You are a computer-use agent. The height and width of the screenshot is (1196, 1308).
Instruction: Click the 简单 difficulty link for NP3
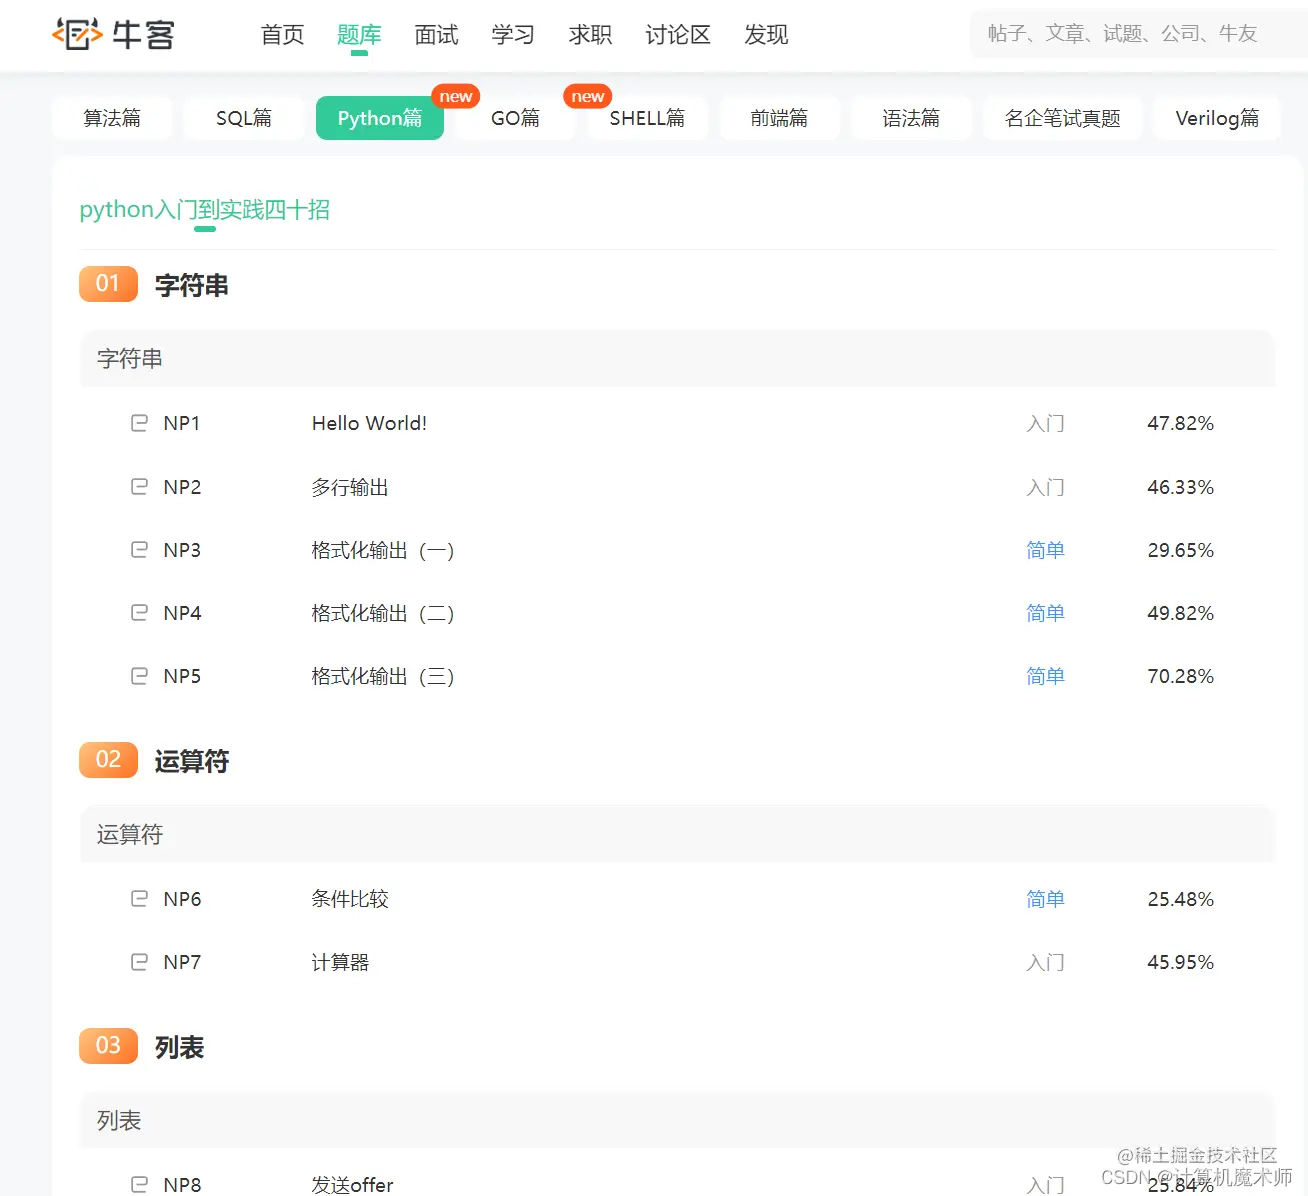(x=1044, y=549)
